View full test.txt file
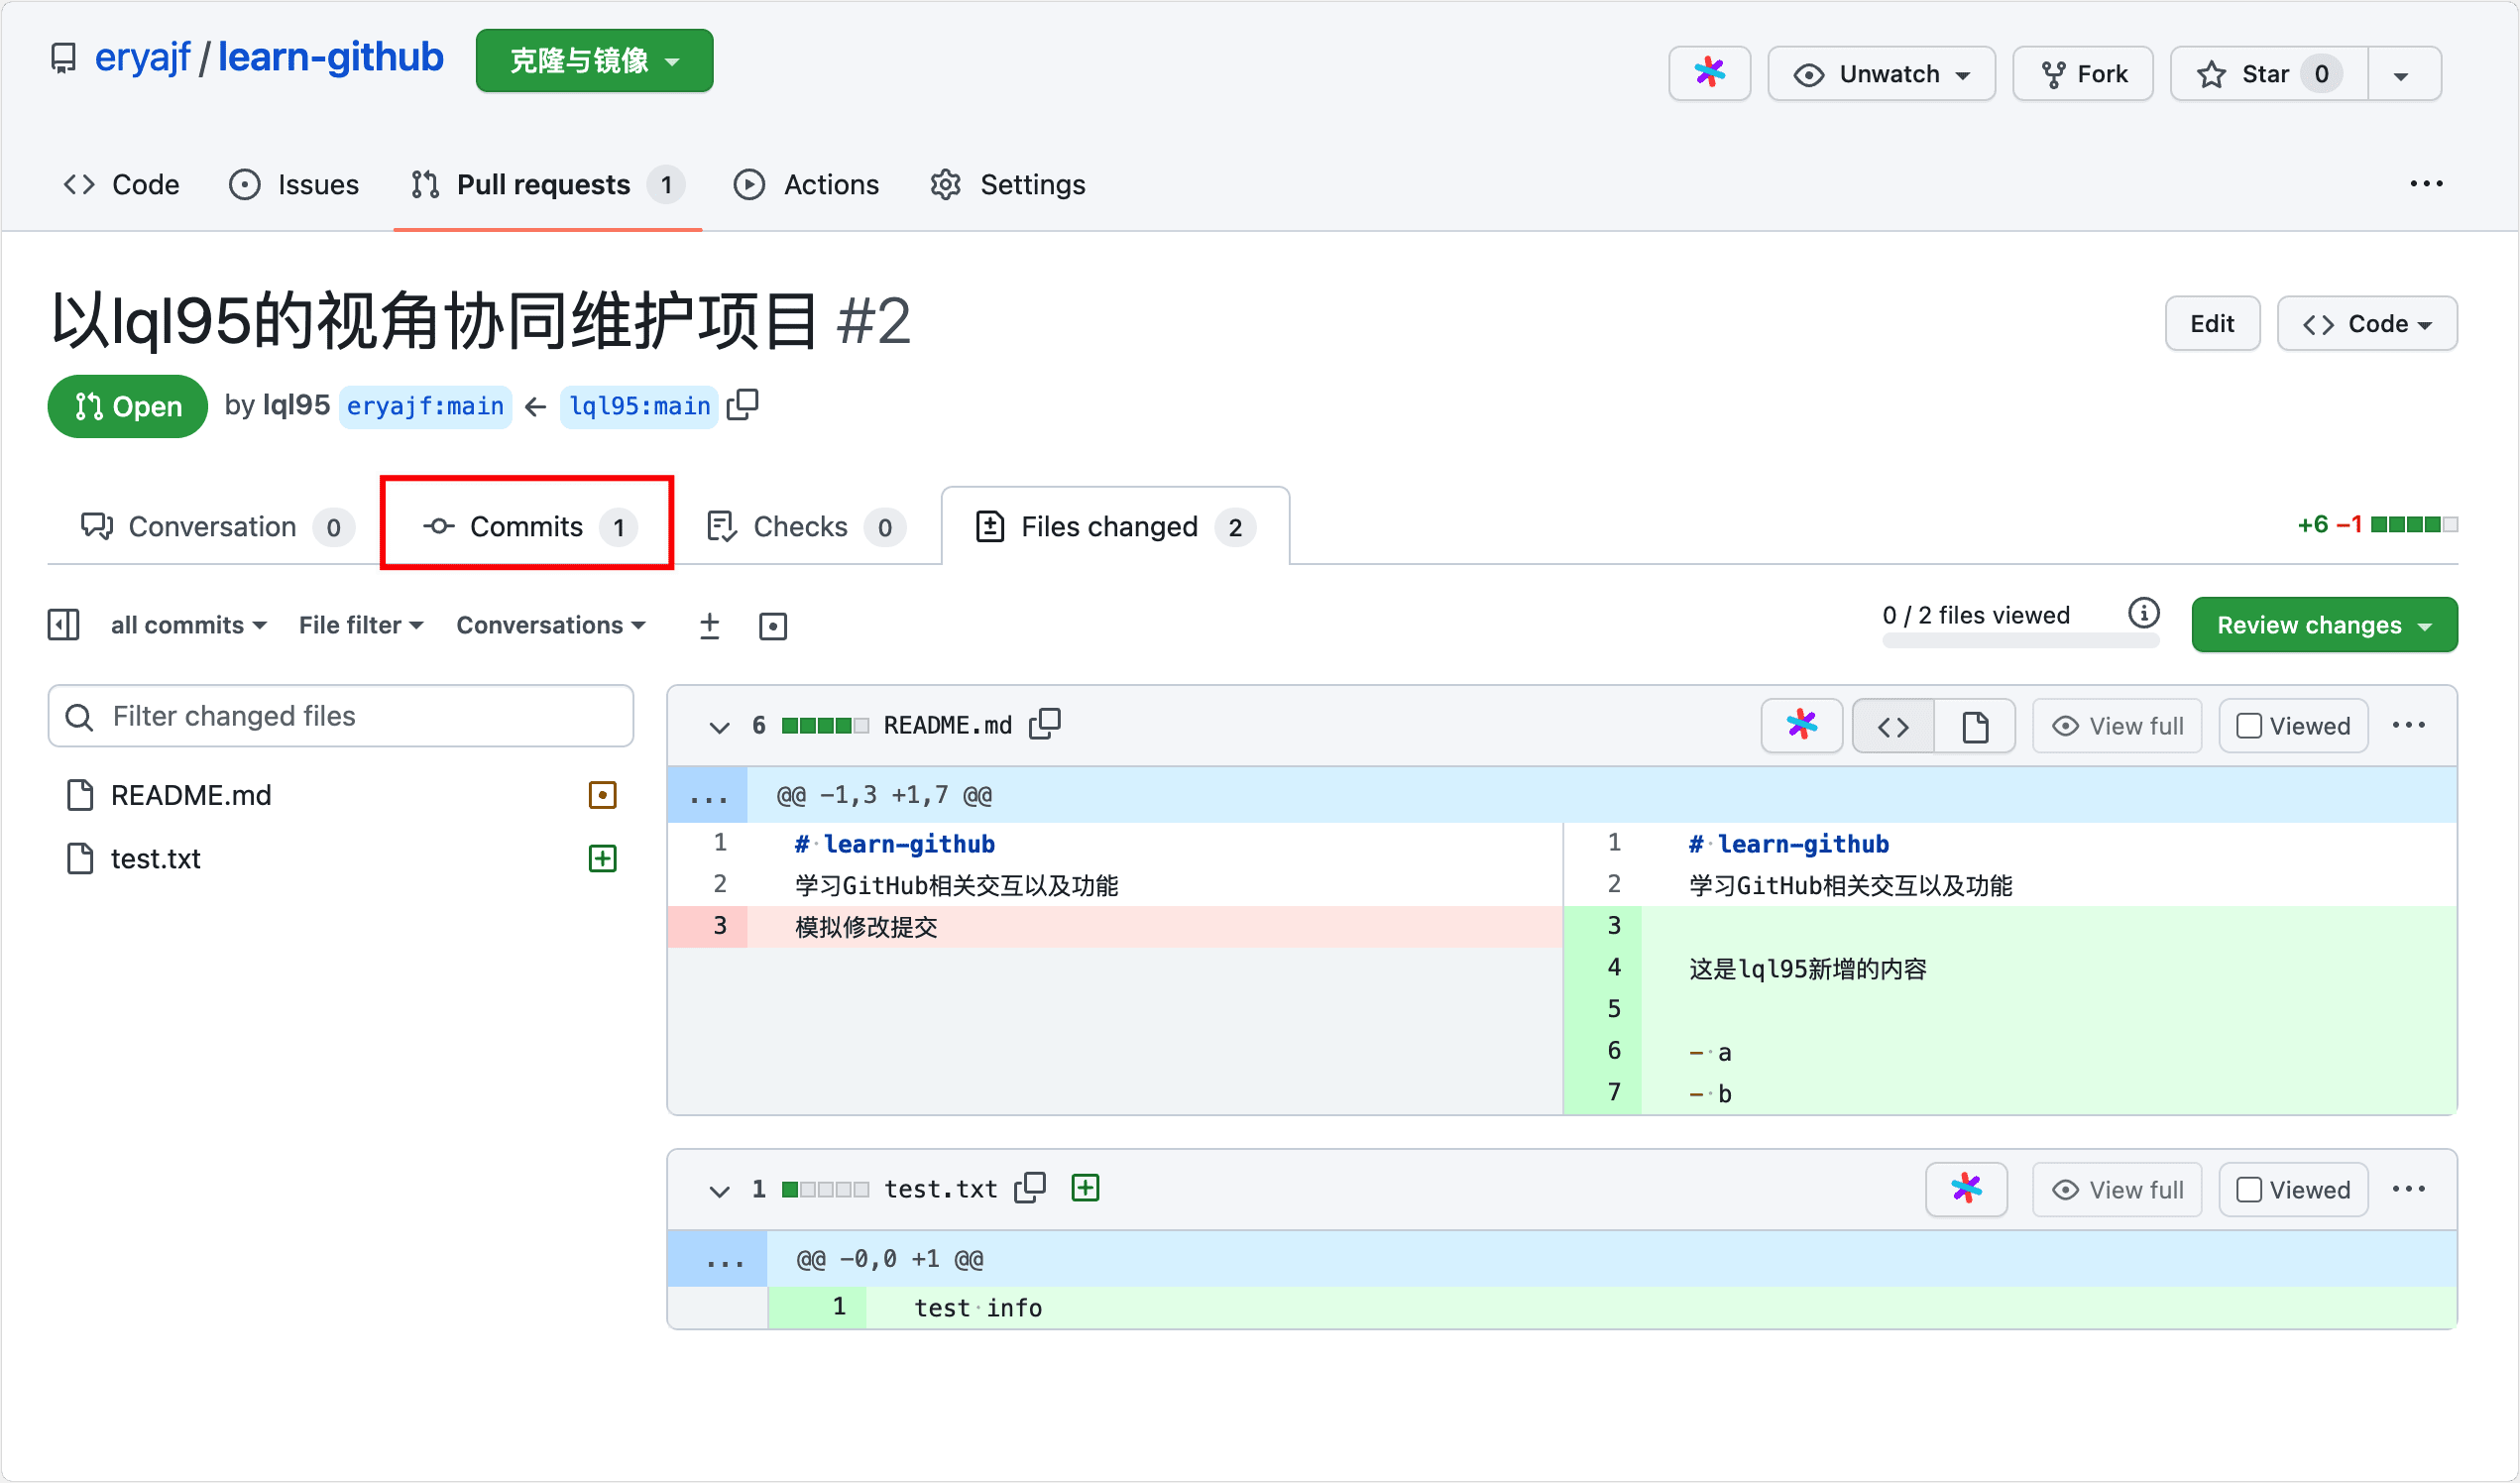Screen dimensions: 2520x1483 2116,1188
